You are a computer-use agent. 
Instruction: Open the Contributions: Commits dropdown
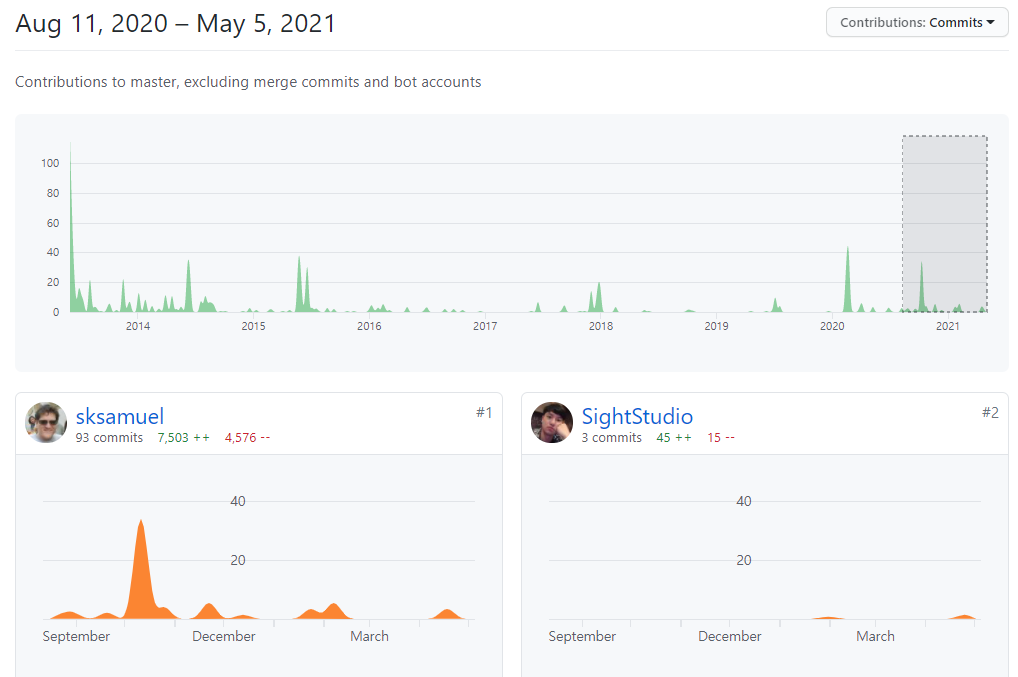pyautogui.click(x=916, y=22)
